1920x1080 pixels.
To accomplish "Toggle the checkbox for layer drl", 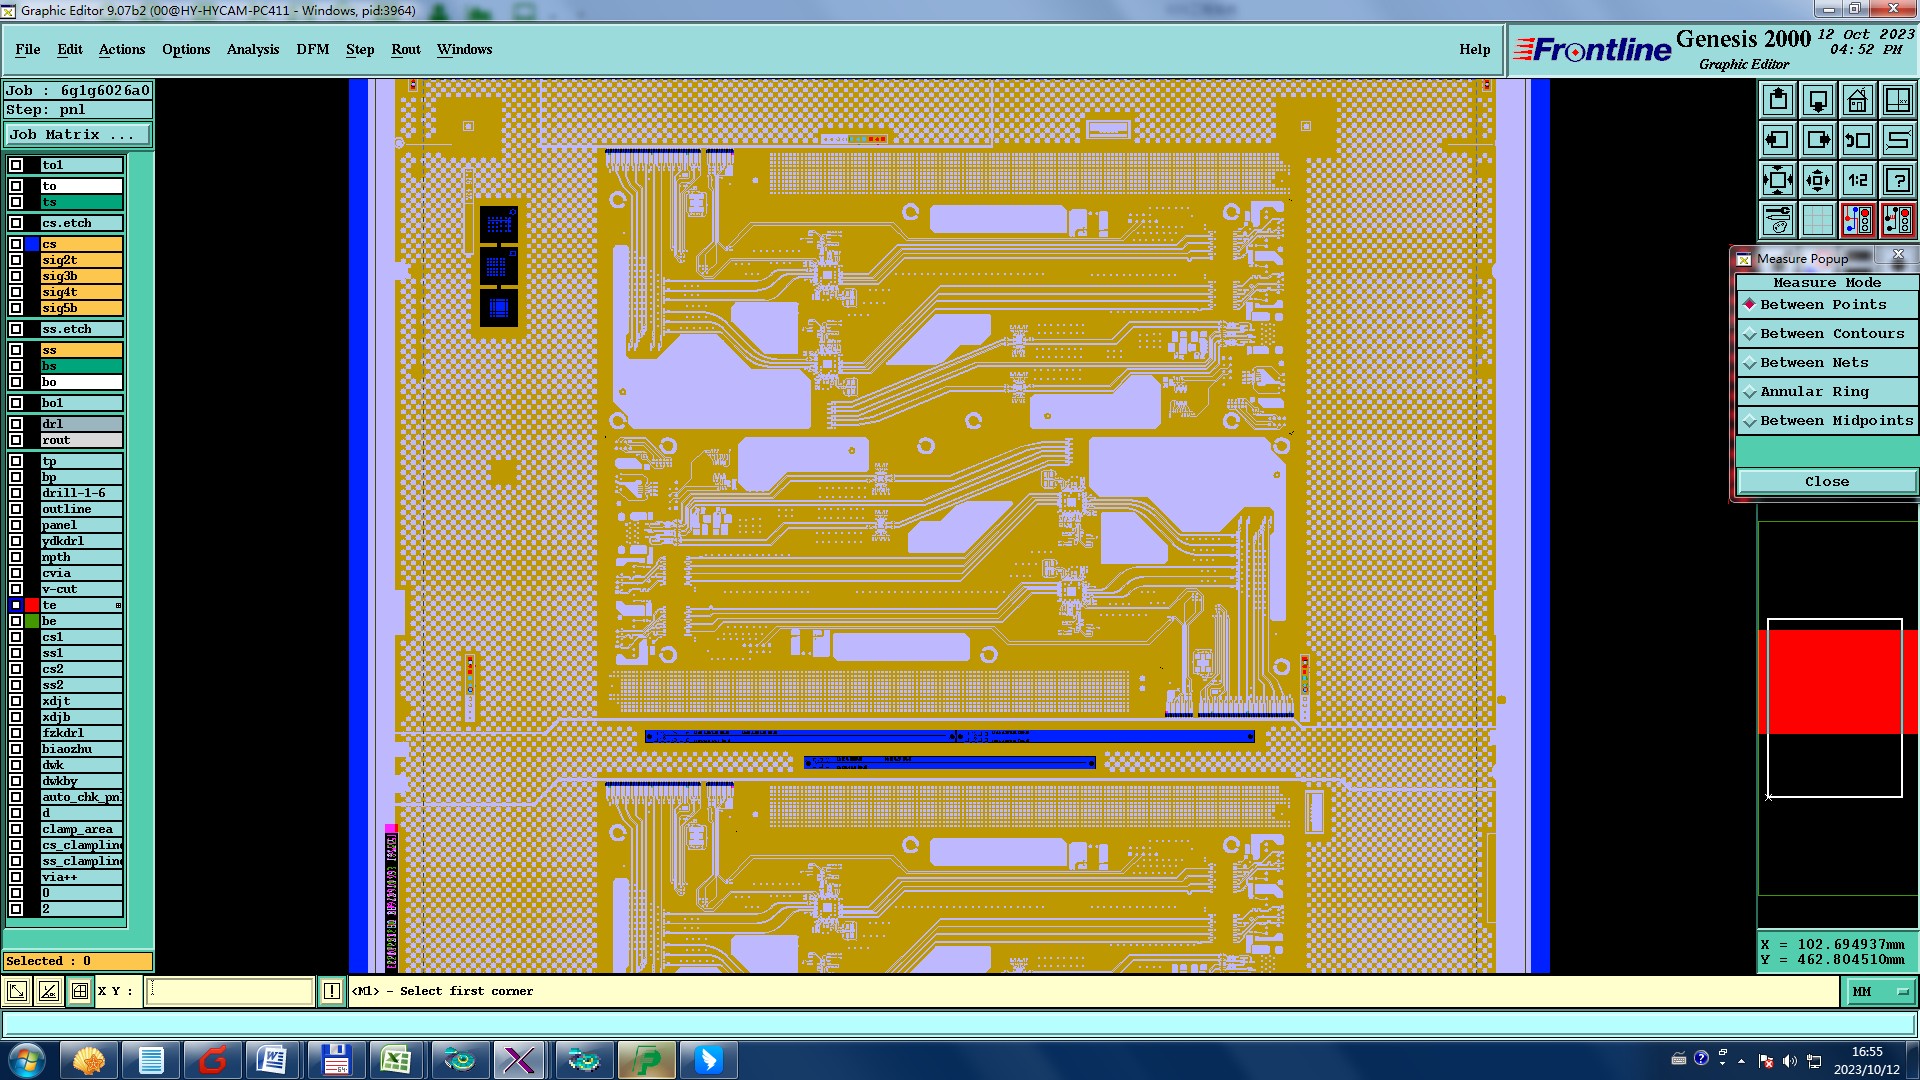I will coord(16,424).
